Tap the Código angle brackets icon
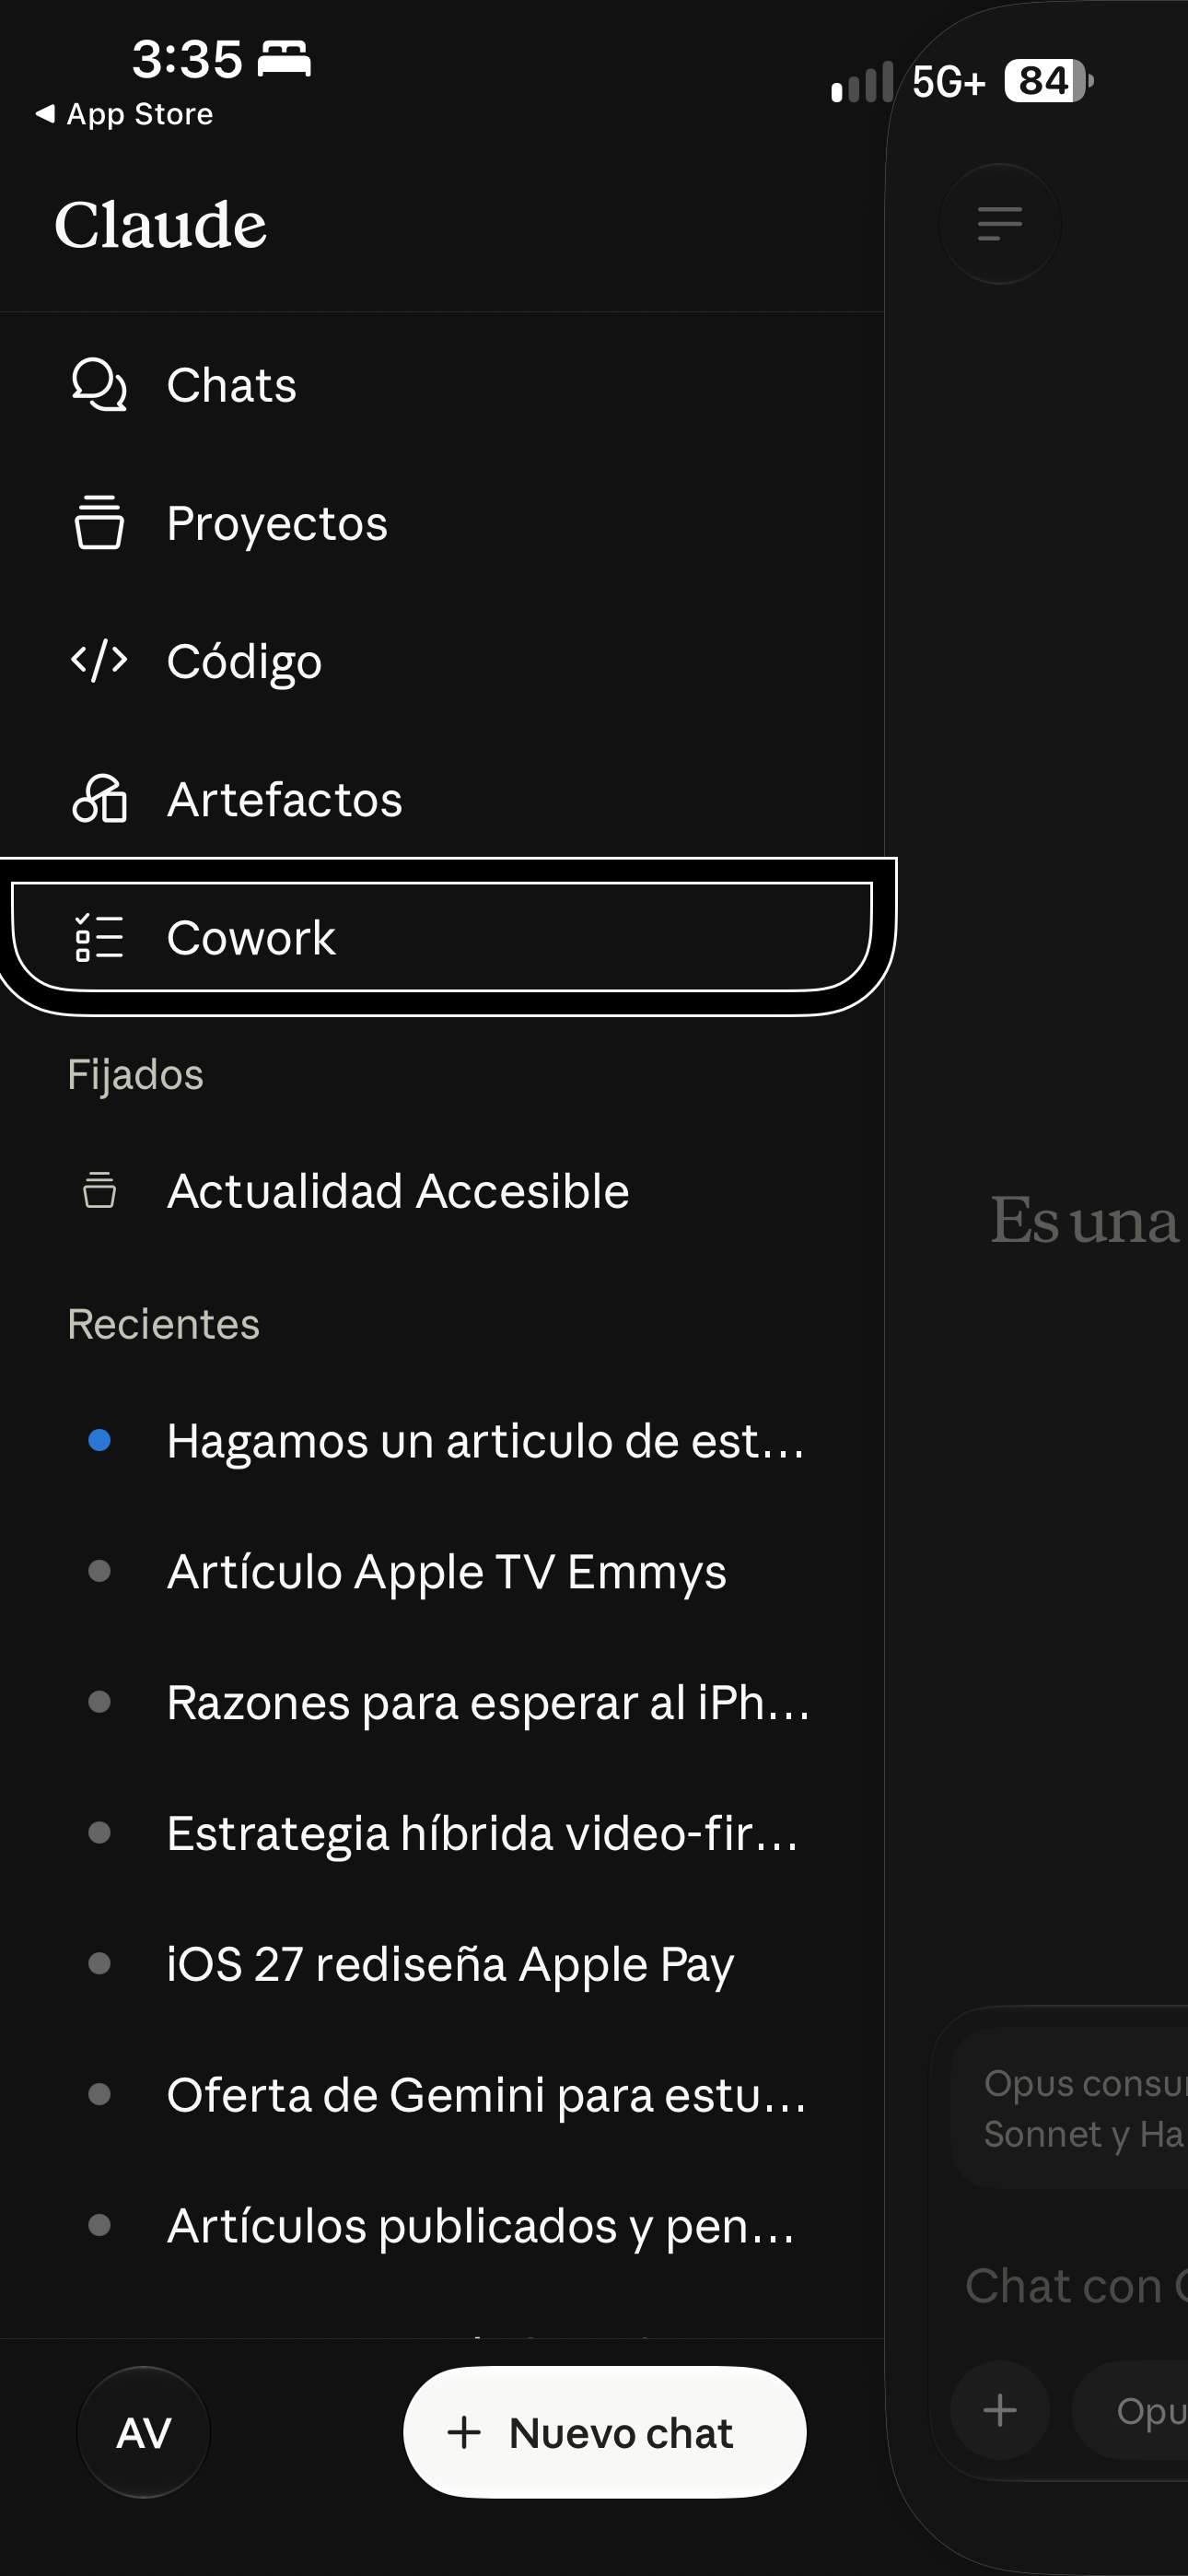 click(99, 661)
